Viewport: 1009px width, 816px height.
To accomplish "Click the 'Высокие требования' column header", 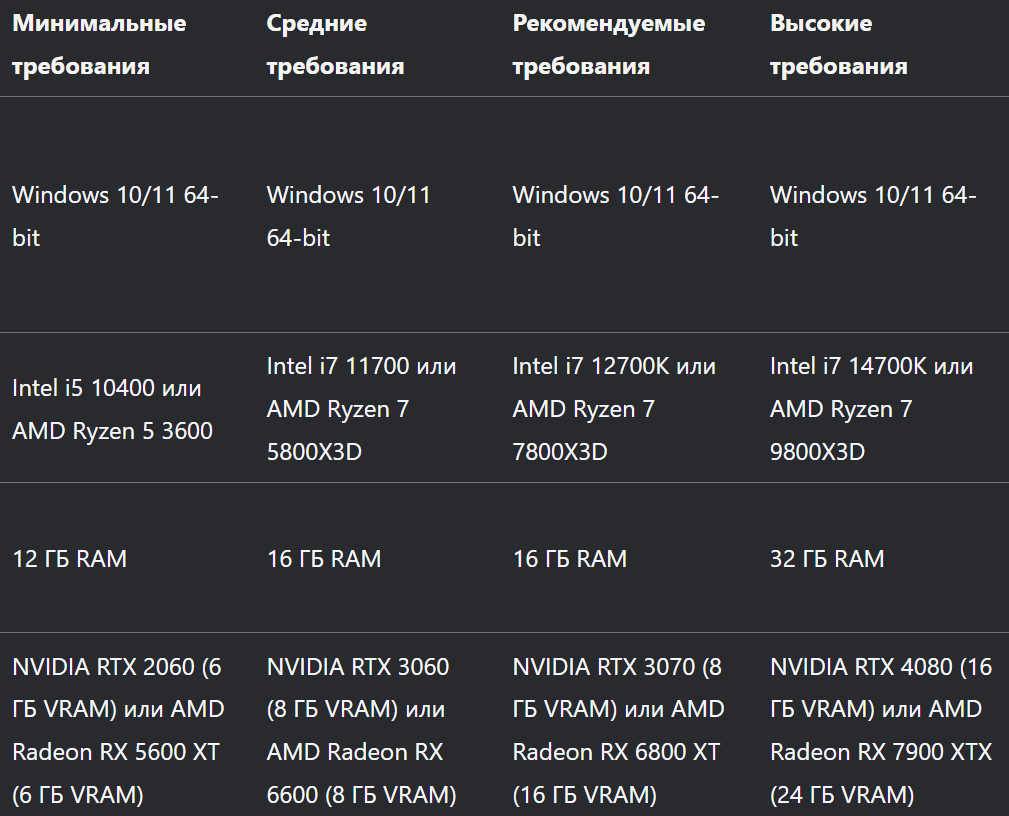I will (838, 44).
